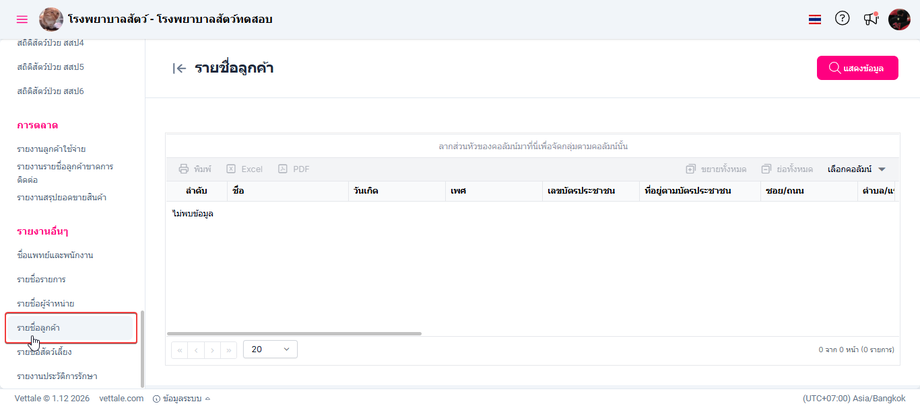Open สถิติสัตว์ป่วย สสป5 report
This screenshot has width=920, height=408.
pos(50,67)
